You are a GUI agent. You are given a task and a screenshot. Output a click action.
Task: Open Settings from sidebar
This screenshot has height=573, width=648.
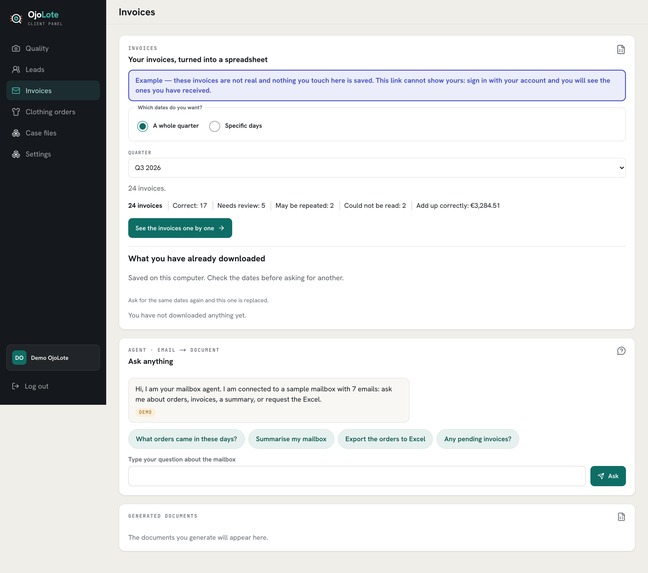coord(53,154)
